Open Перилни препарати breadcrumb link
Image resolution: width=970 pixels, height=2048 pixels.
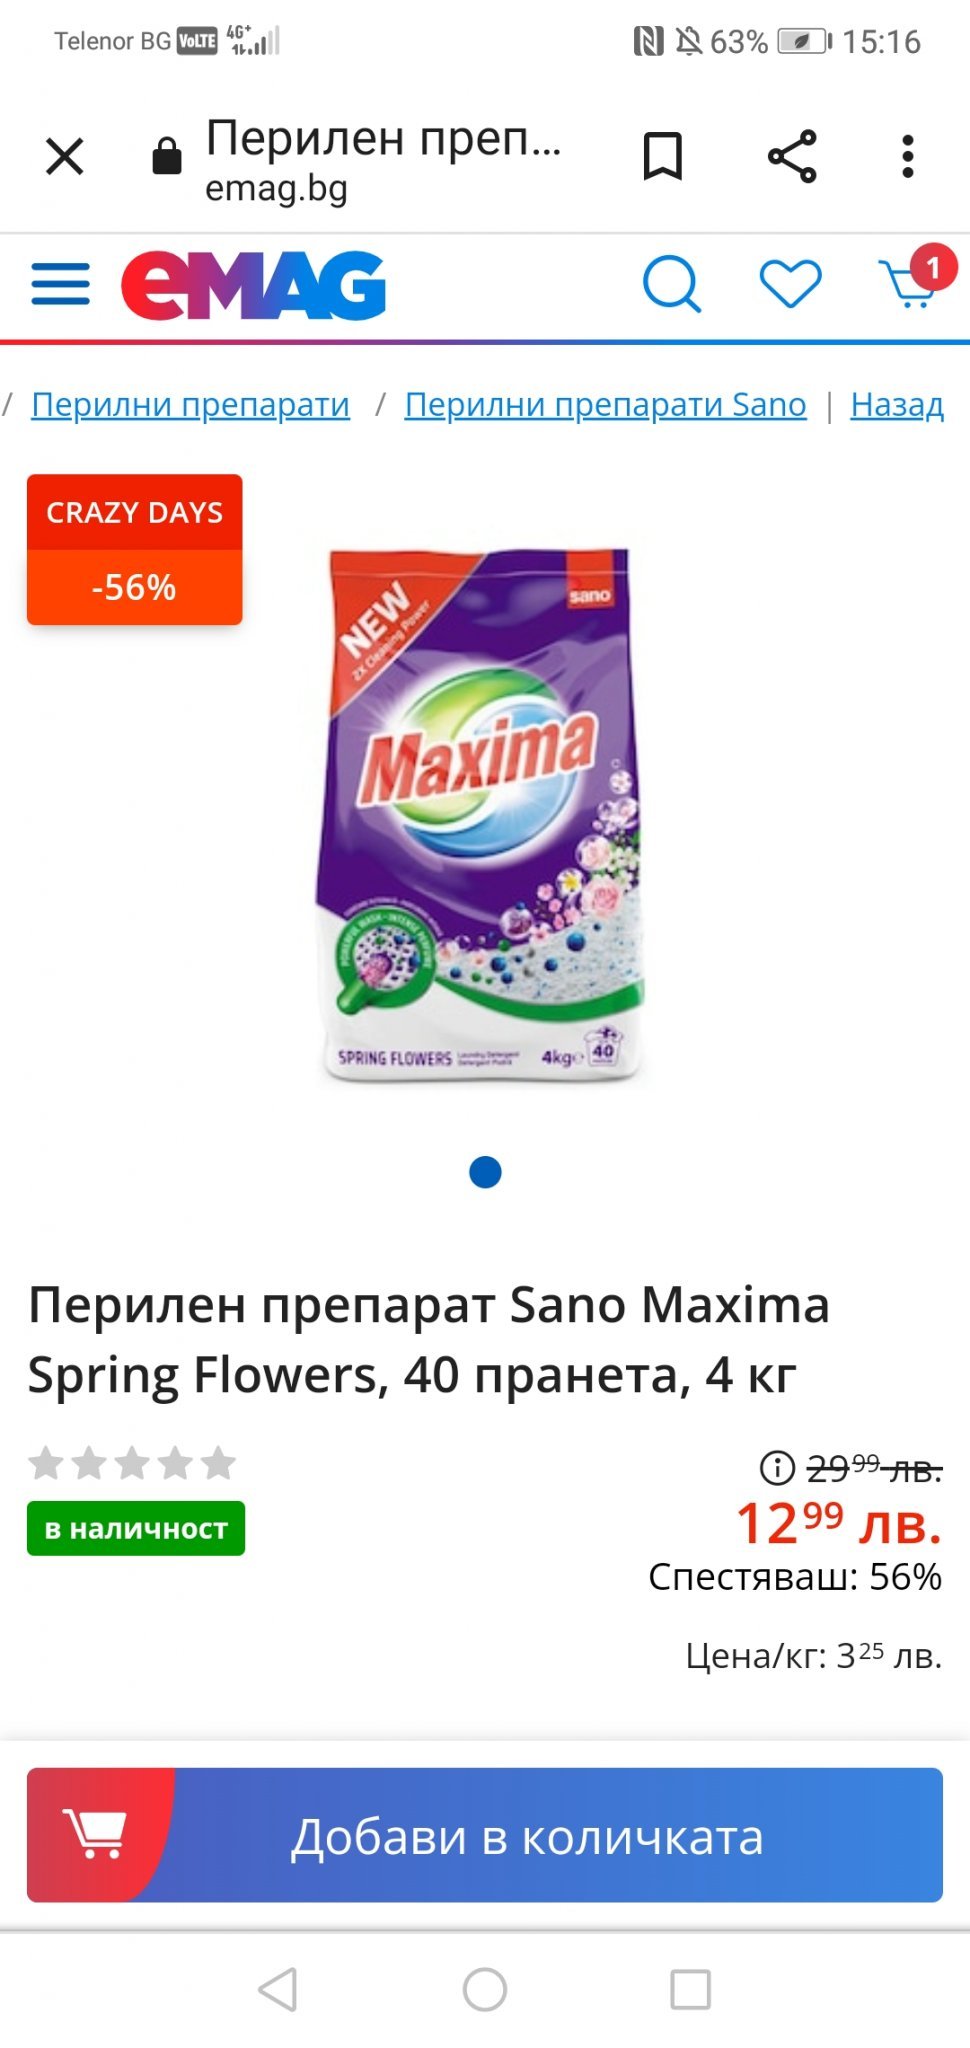[x=191, y=404]
